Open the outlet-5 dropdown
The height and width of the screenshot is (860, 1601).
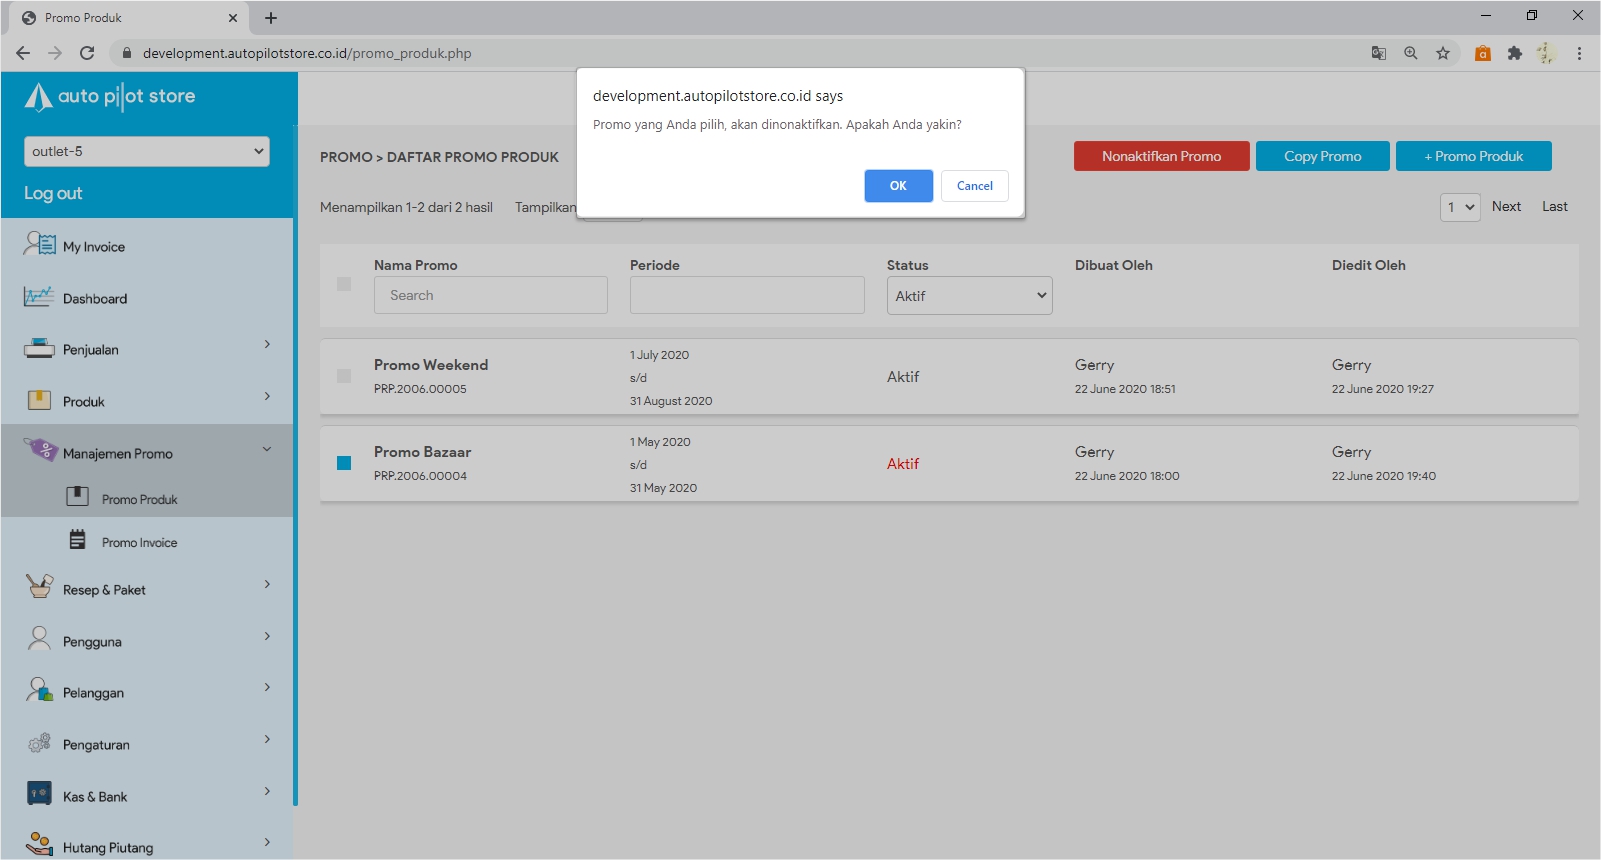coord(147,151)
